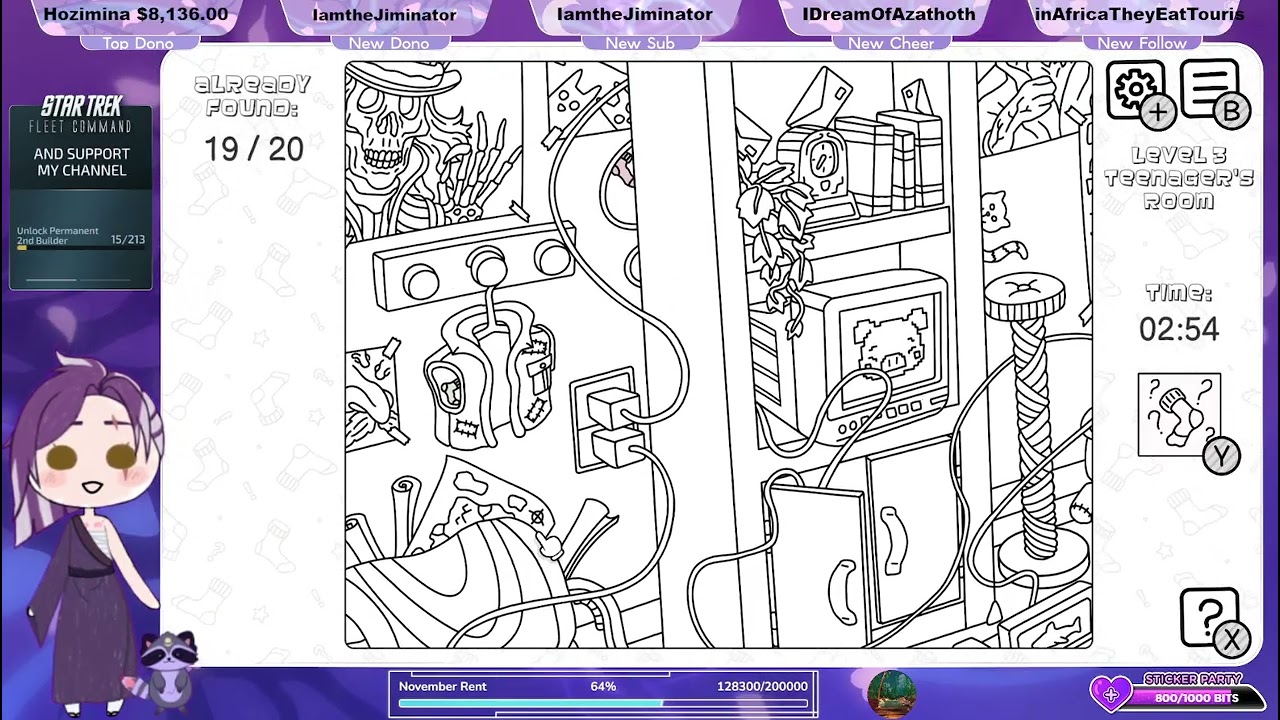Click the cabinet door handle
The height and width of the screenshot is (720, 1280).
point(896,540)
